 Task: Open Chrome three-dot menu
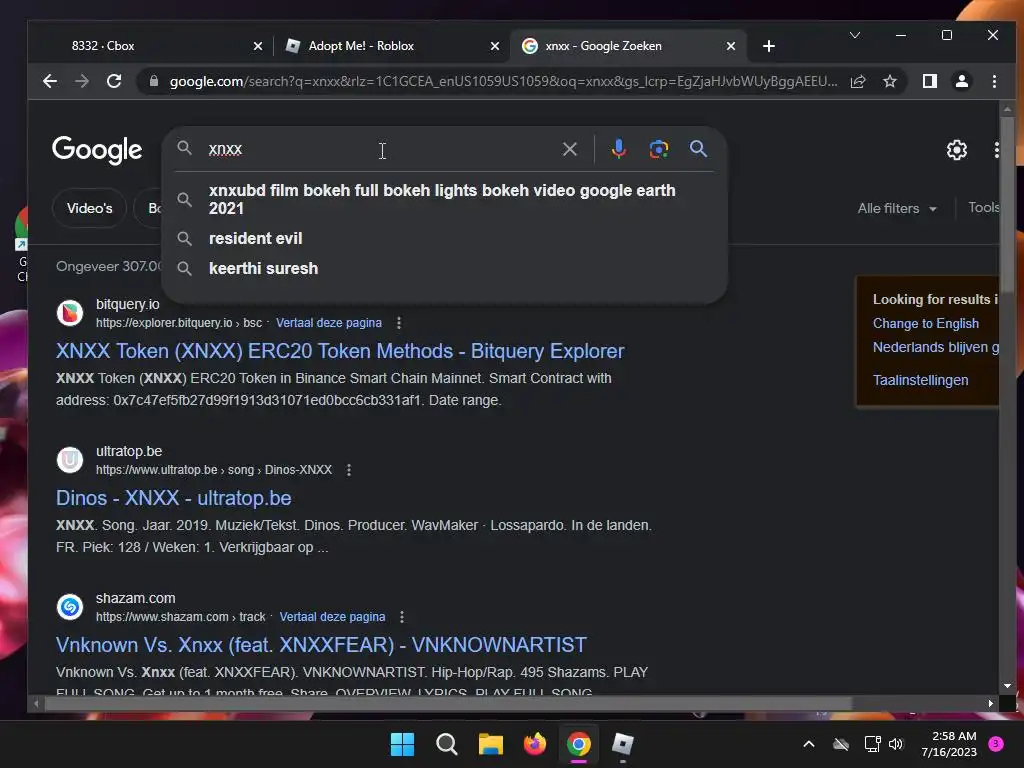(994, 81)
